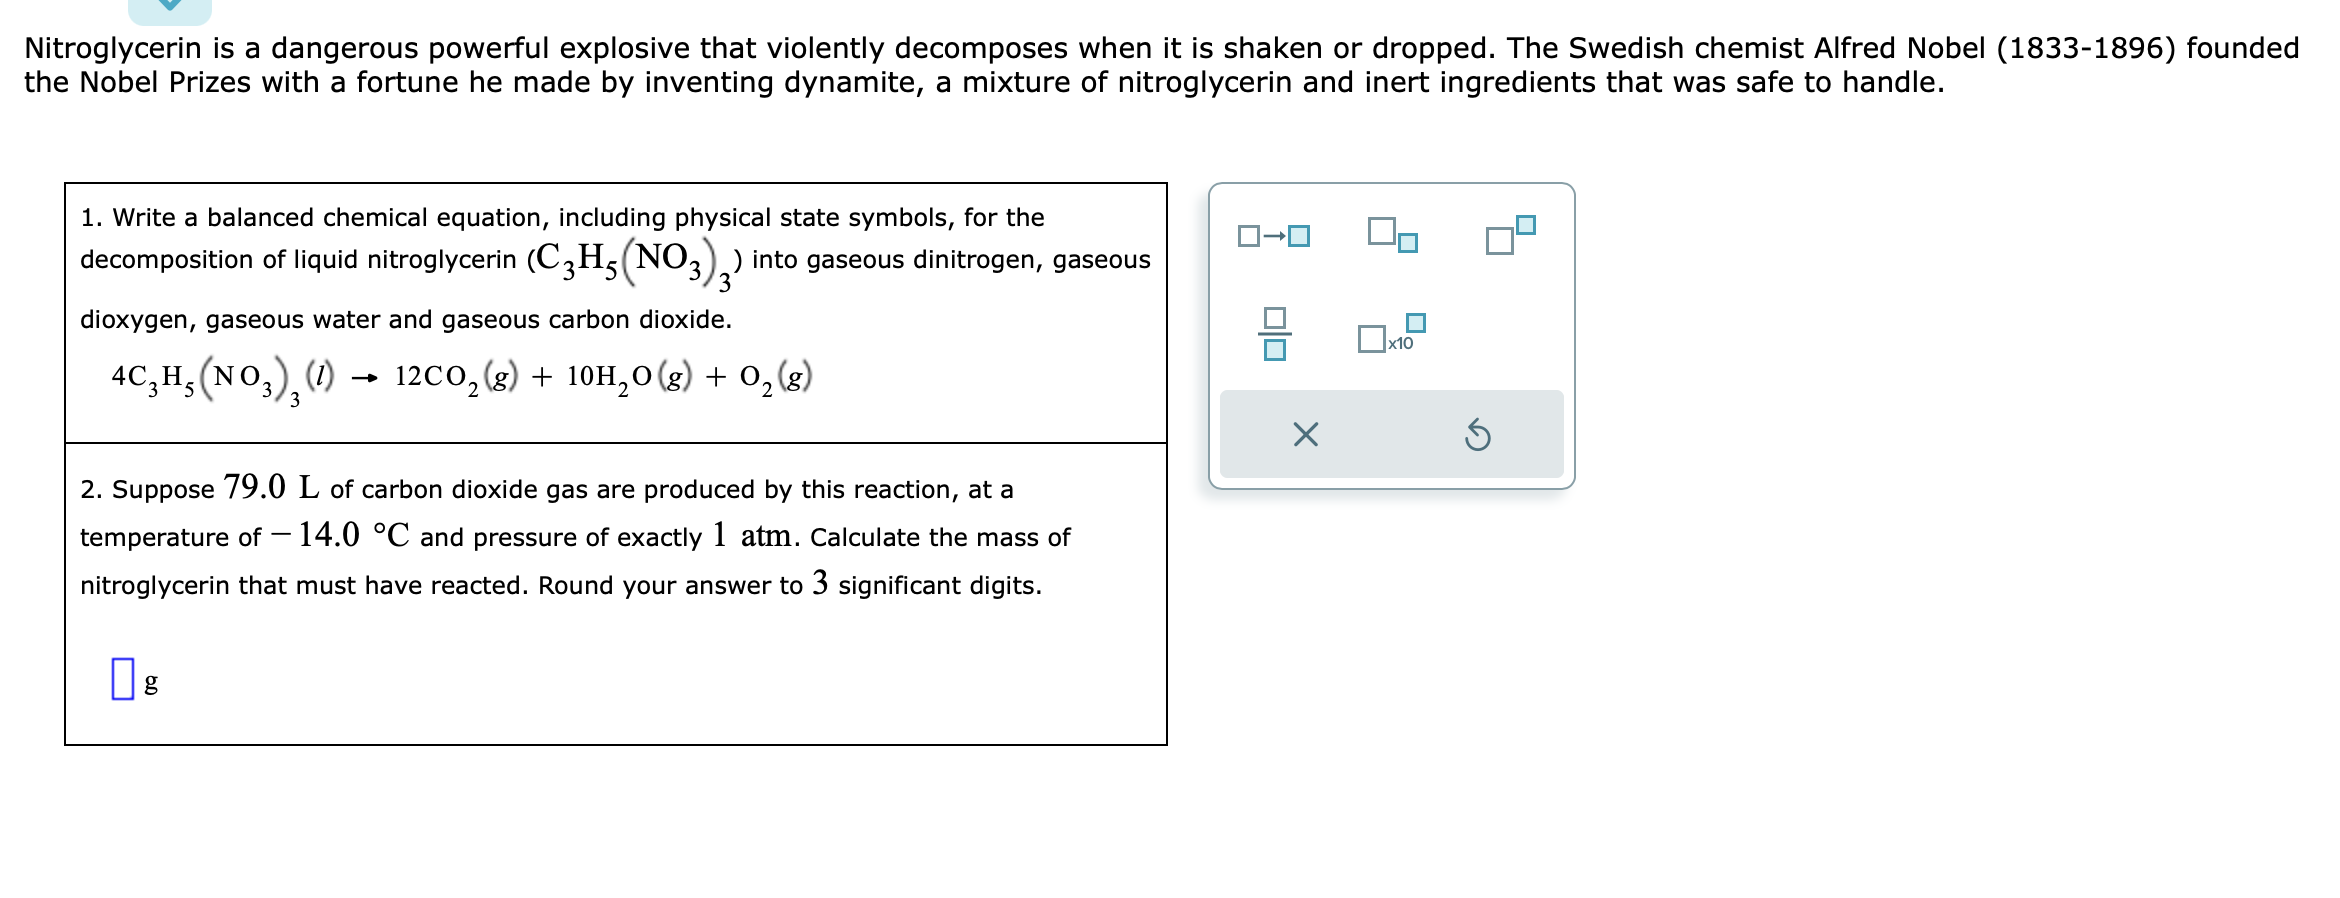
Task: Click the mass answer input box
Action: tap(123, 678)
